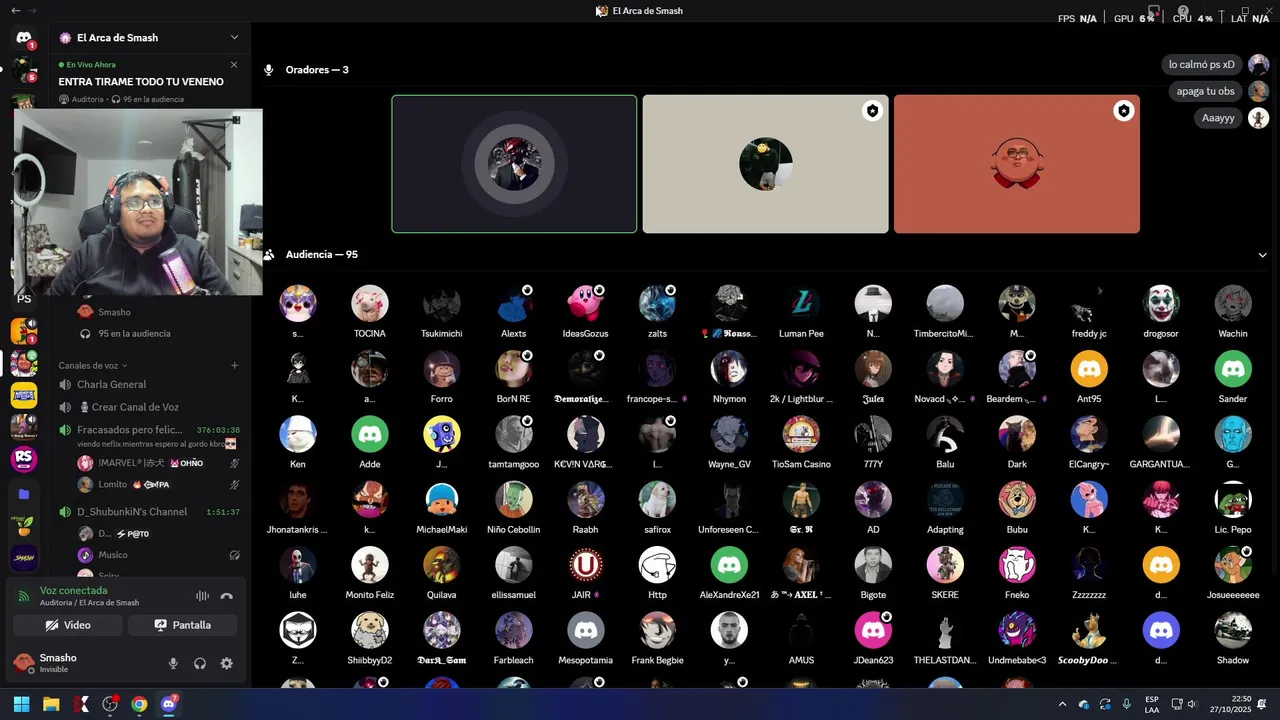The height and width of the screenshot is (720, 1280).
Task: Open the purple SMASH server icon
Action: tap(24, 558)
